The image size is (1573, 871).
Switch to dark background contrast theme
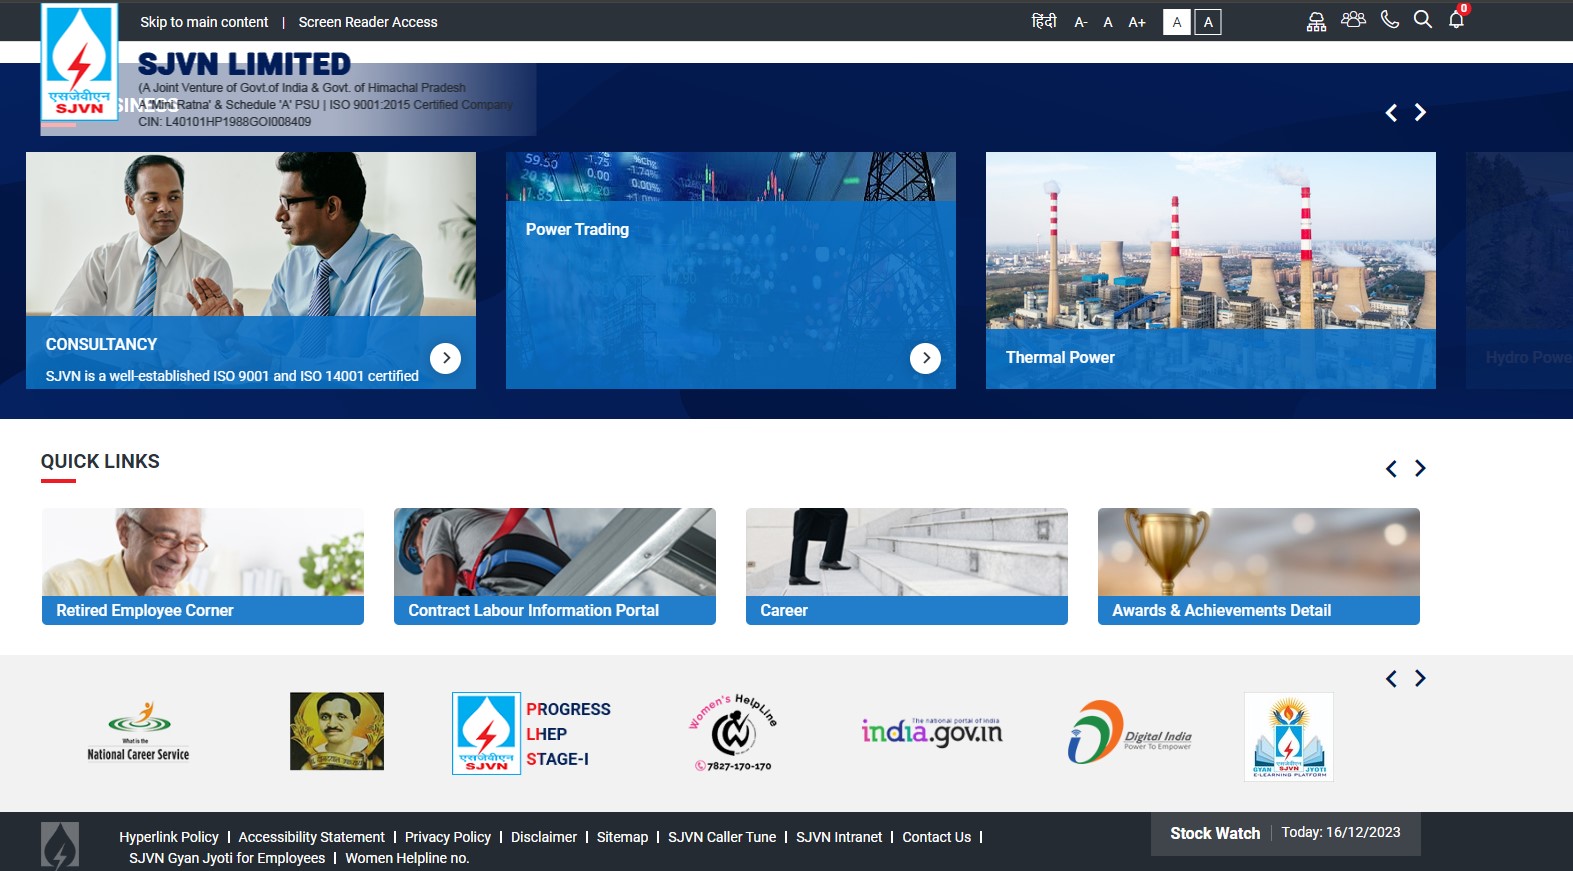[1208, 22]
